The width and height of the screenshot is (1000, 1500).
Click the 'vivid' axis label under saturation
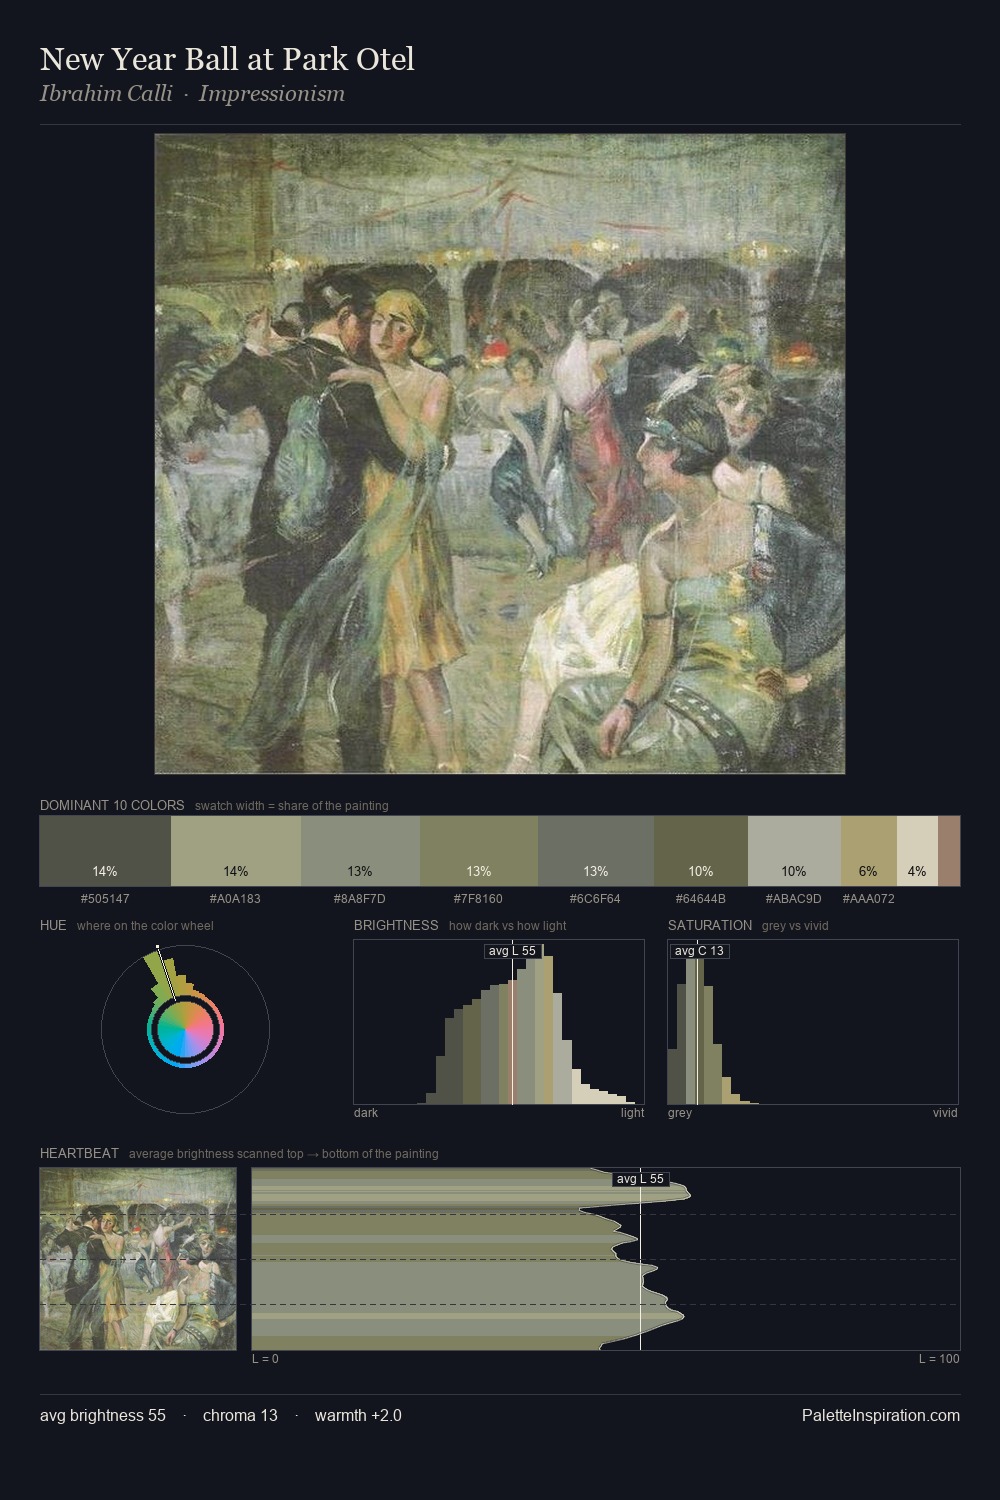point(945,1113)
